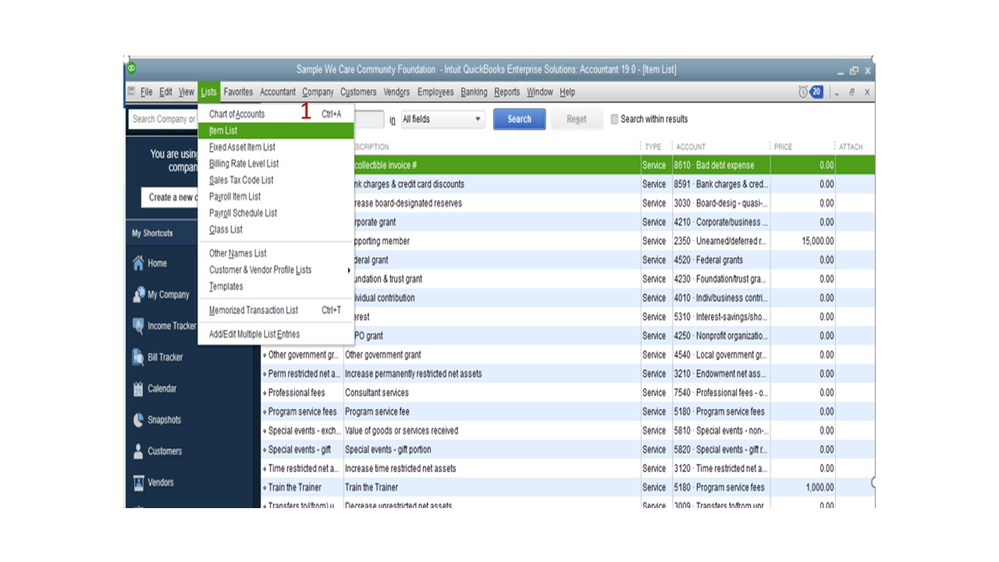Screen dimensions: 999x562
Task: Open the Edit menu
Action: click(166, 92)
